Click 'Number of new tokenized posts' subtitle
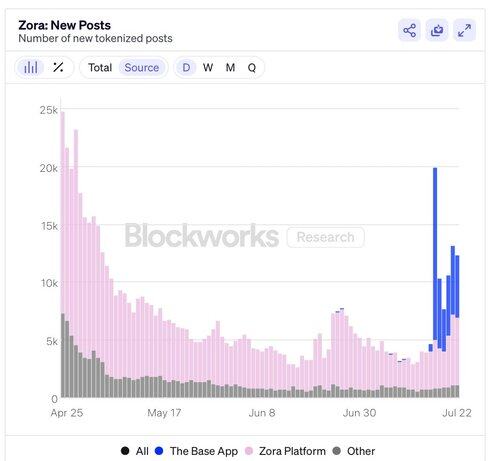Viewport: 500px width, 461px height. pyautogui.click(x=95, y=38)
